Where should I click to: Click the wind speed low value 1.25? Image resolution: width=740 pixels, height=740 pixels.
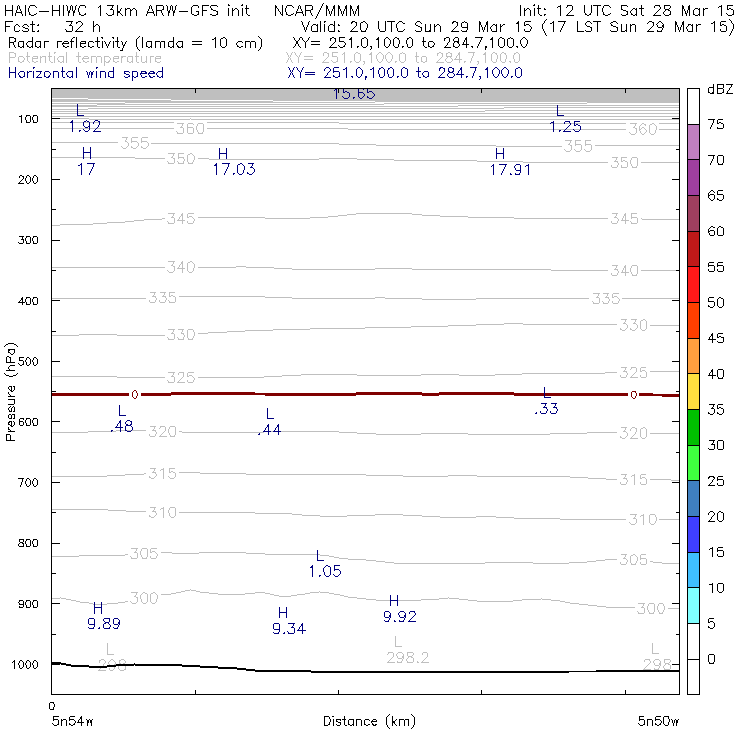[x=565, y=126]
